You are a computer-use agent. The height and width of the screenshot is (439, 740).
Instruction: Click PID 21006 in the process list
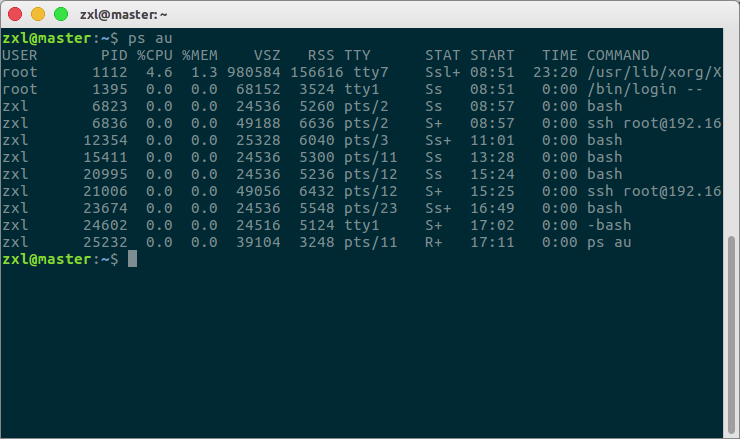[105, 191]
